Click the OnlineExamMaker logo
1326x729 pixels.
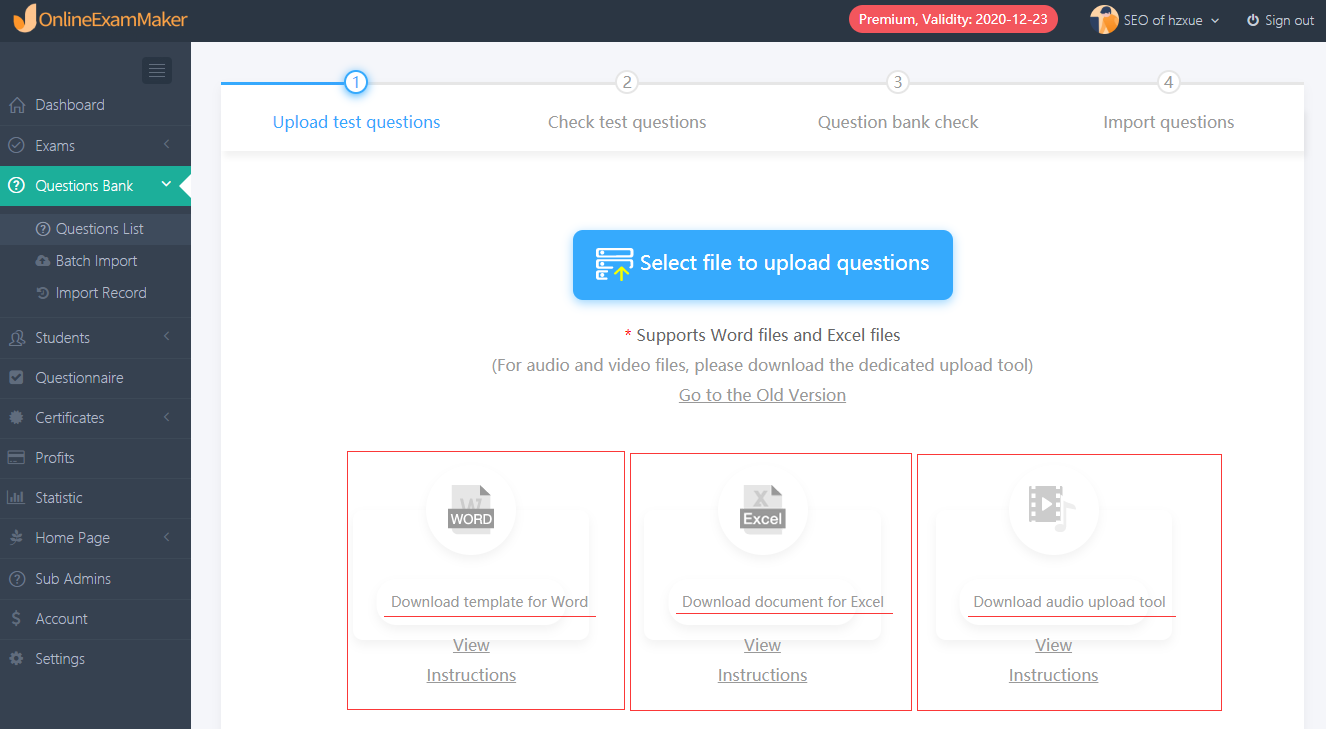tap(100, 18)
